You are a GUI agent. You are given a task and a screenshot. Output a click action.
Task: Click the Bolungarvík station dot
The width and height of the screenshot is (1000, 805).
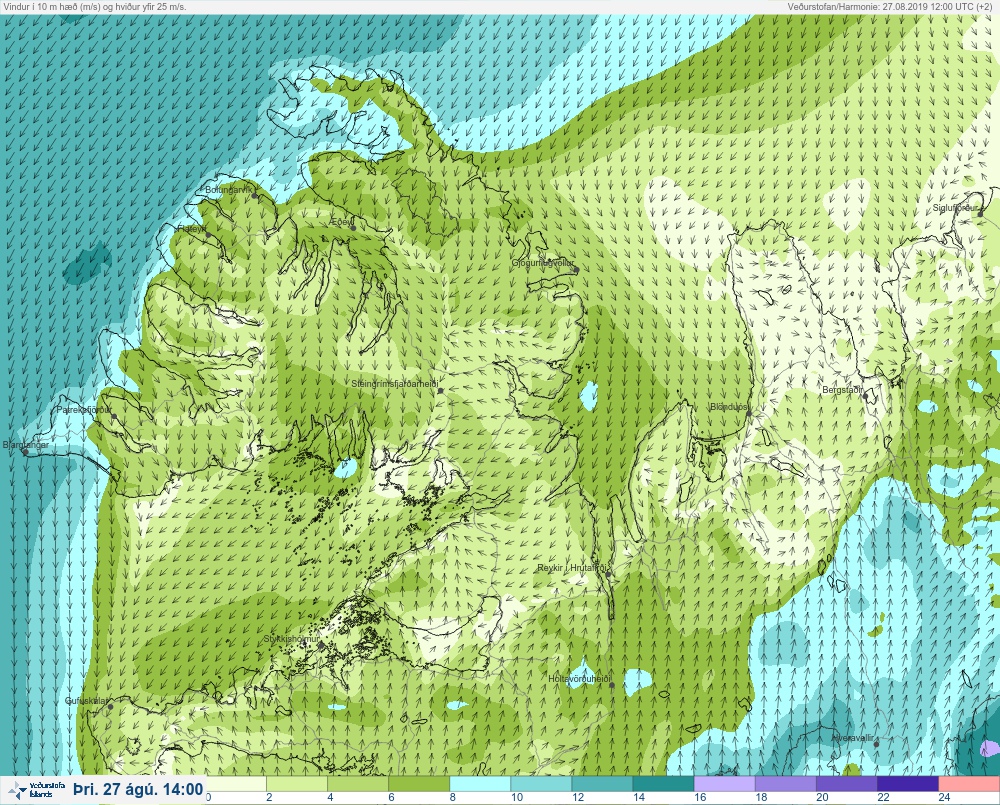255,196
